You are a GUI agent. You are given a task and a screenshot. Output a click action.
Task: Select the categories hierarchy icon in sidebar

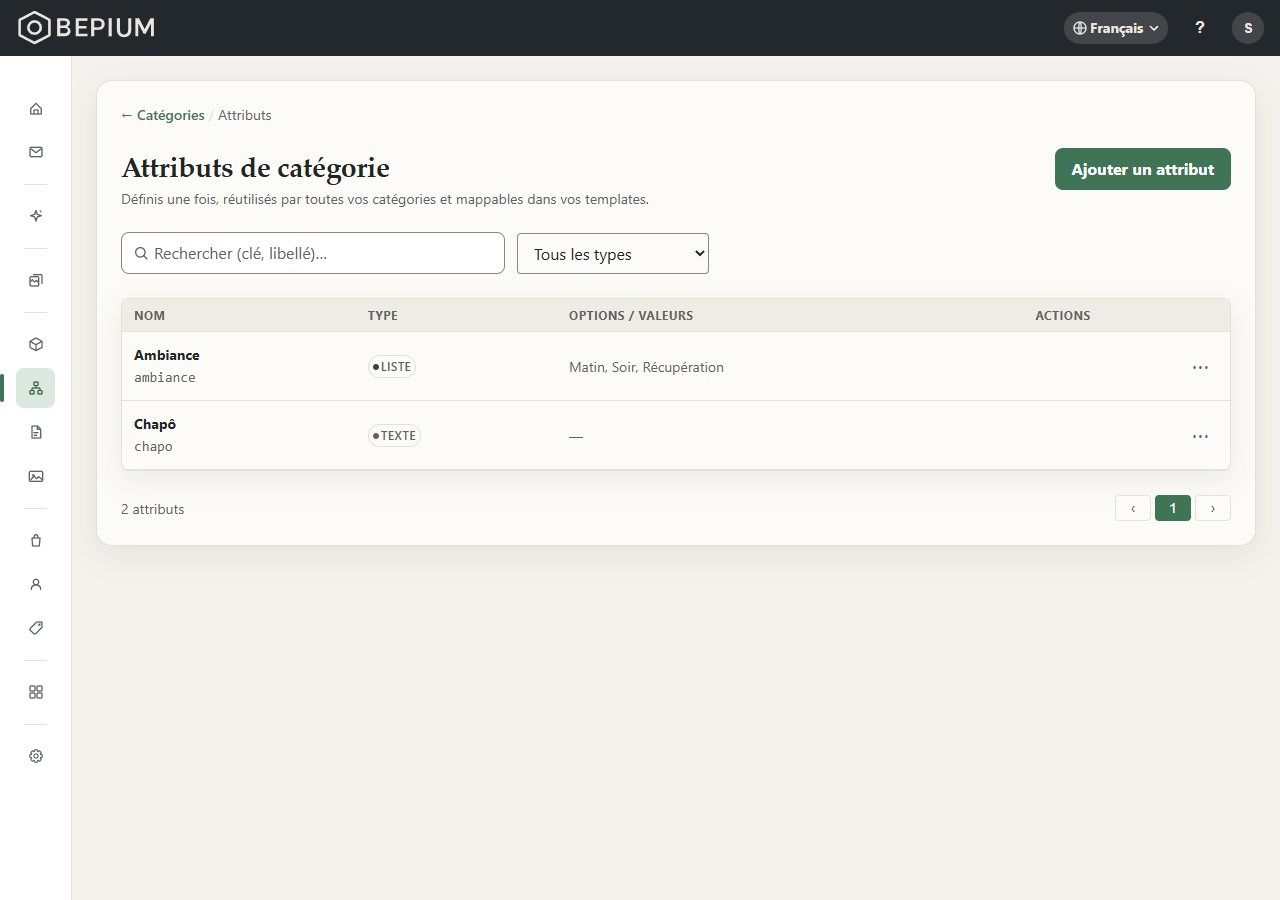36,388
